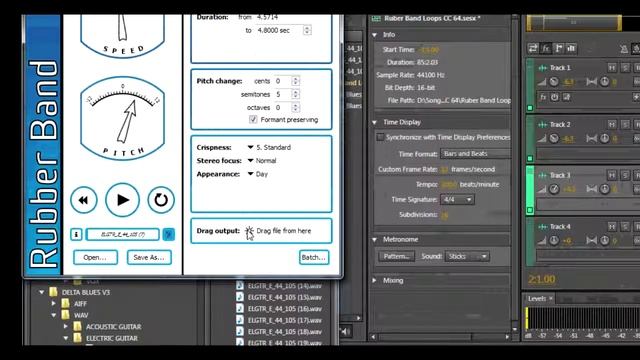Click the 'Drag file from here' output icon
The height and width of the screenshot is (360, 640).
249,231
